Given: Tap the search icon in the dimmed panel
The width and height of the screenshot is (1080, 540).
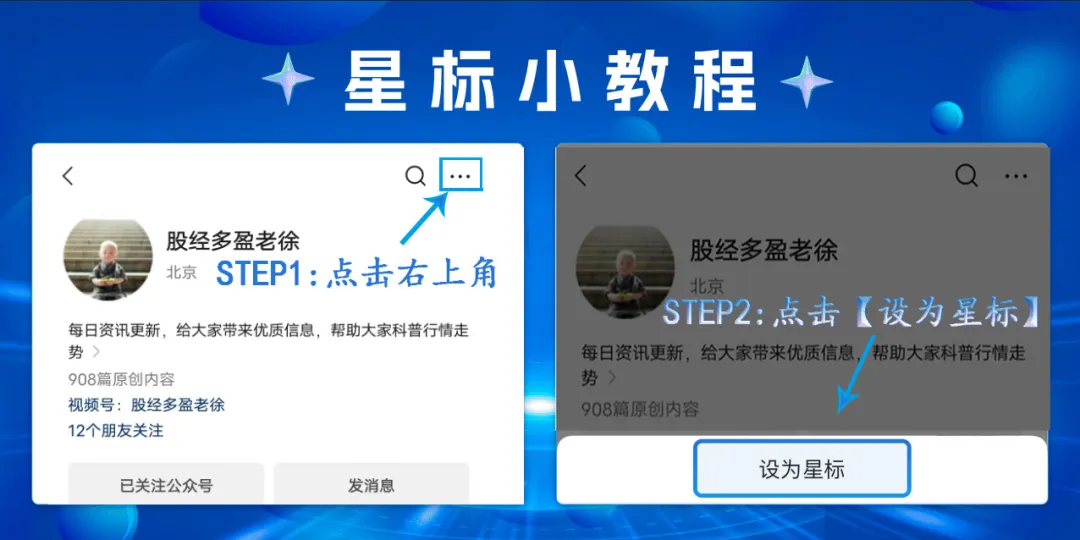Looking at the screenshot, I should (966, 176).
